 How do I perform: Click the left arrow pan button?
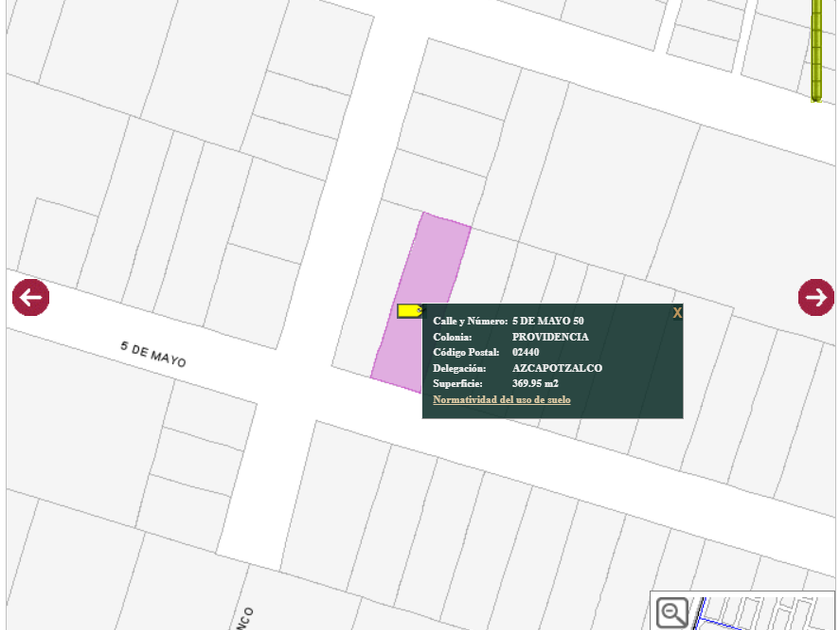[30, 298]
